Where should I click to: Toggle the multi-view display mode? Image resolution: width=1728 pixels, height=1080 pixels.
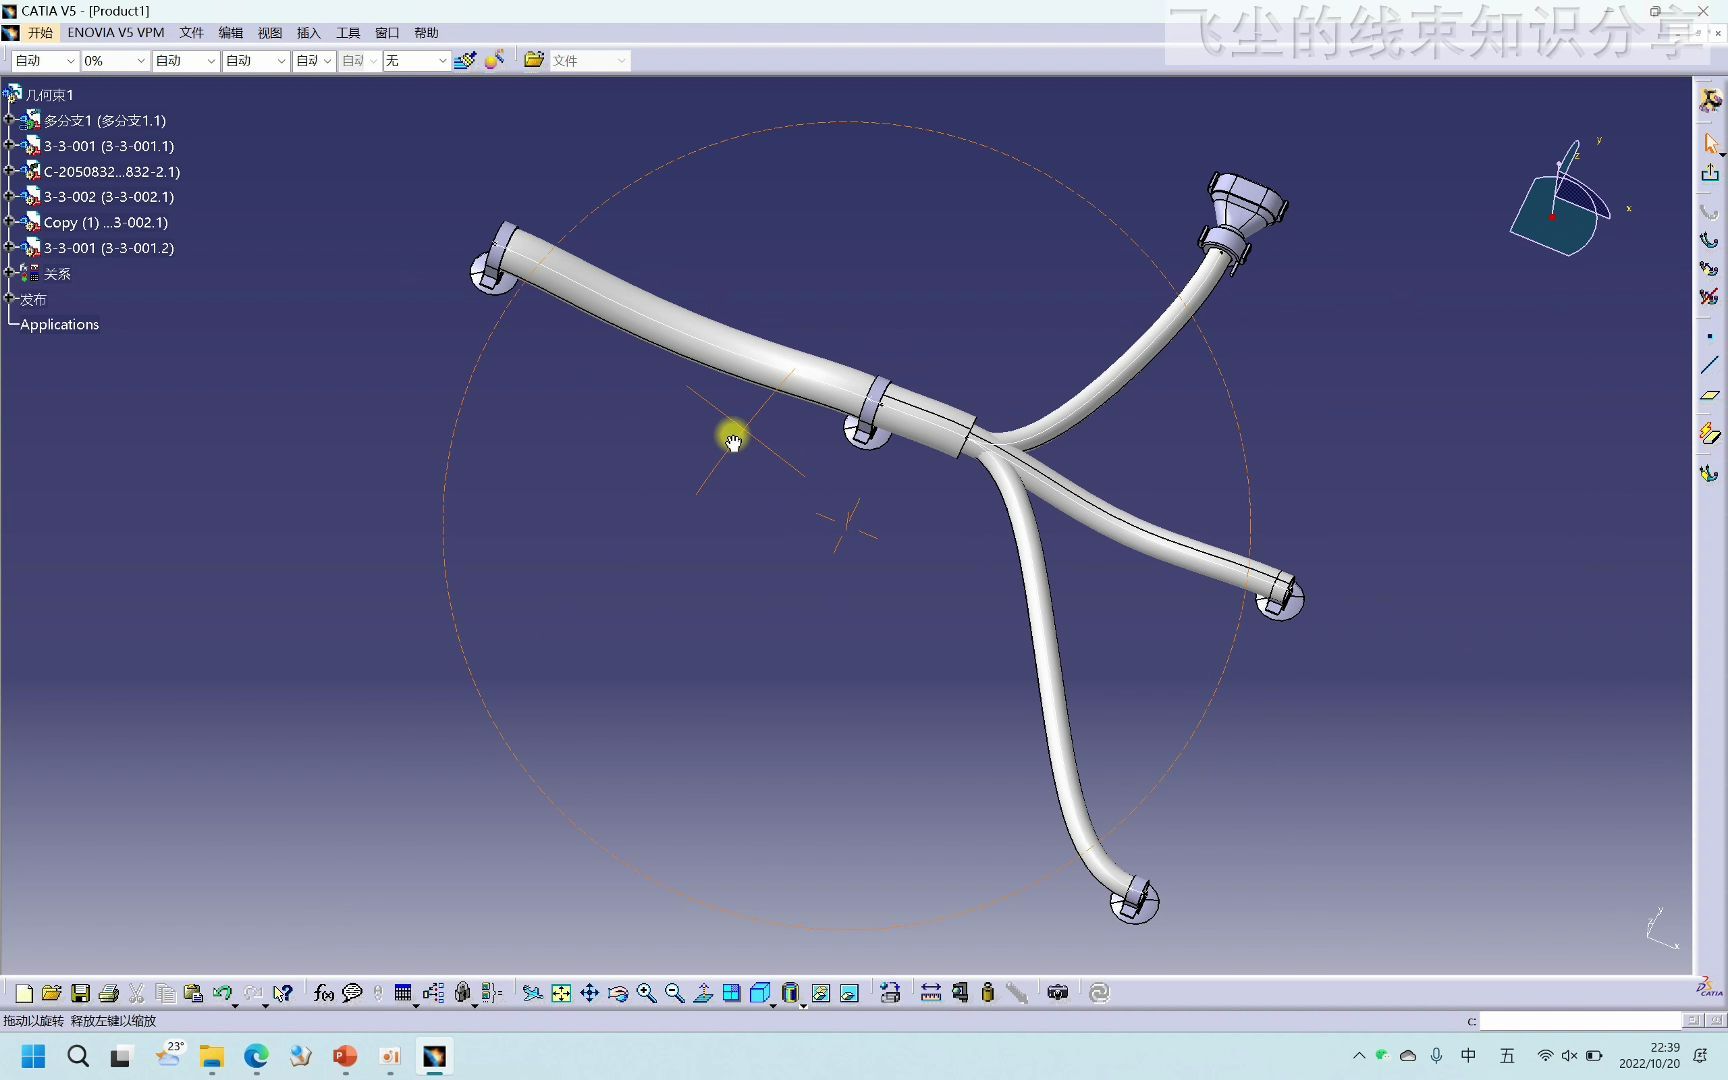pos(732,992)
